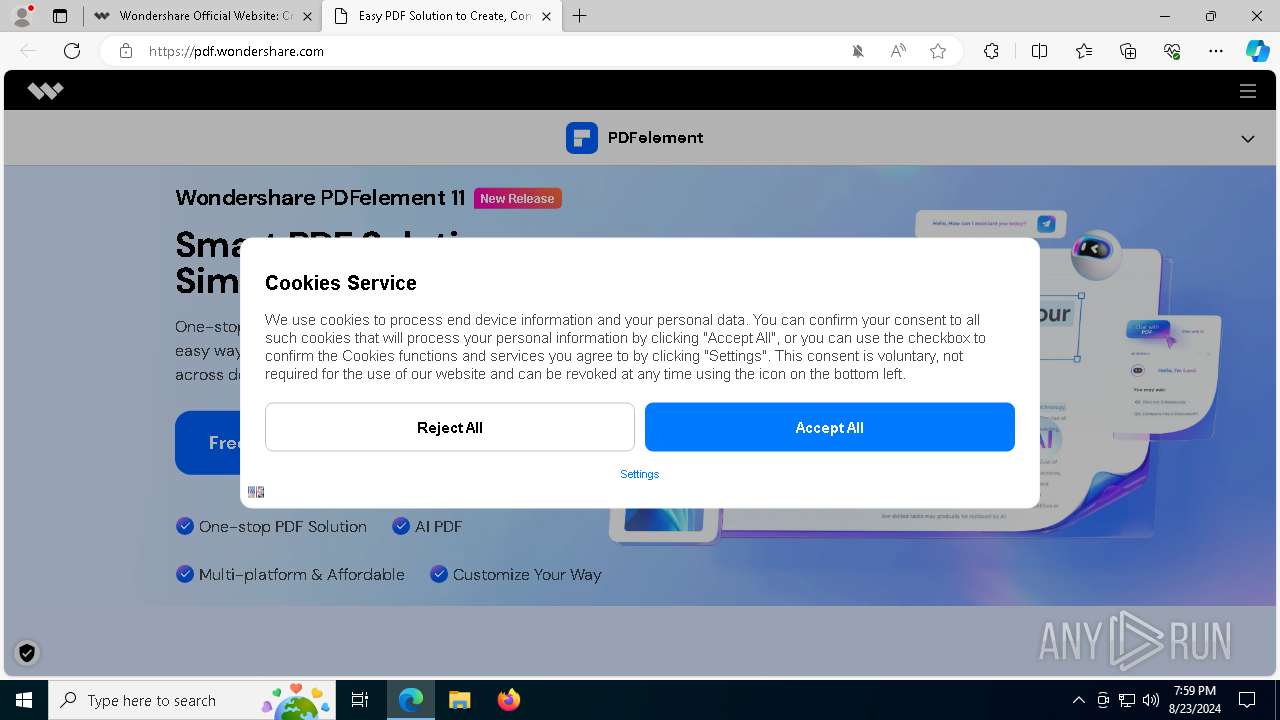Image resolution: width=1280 pixels, height=720 pixels.
Task: Focus the address bar URL field
Action: pyautogui.click(x=490, y=51)
